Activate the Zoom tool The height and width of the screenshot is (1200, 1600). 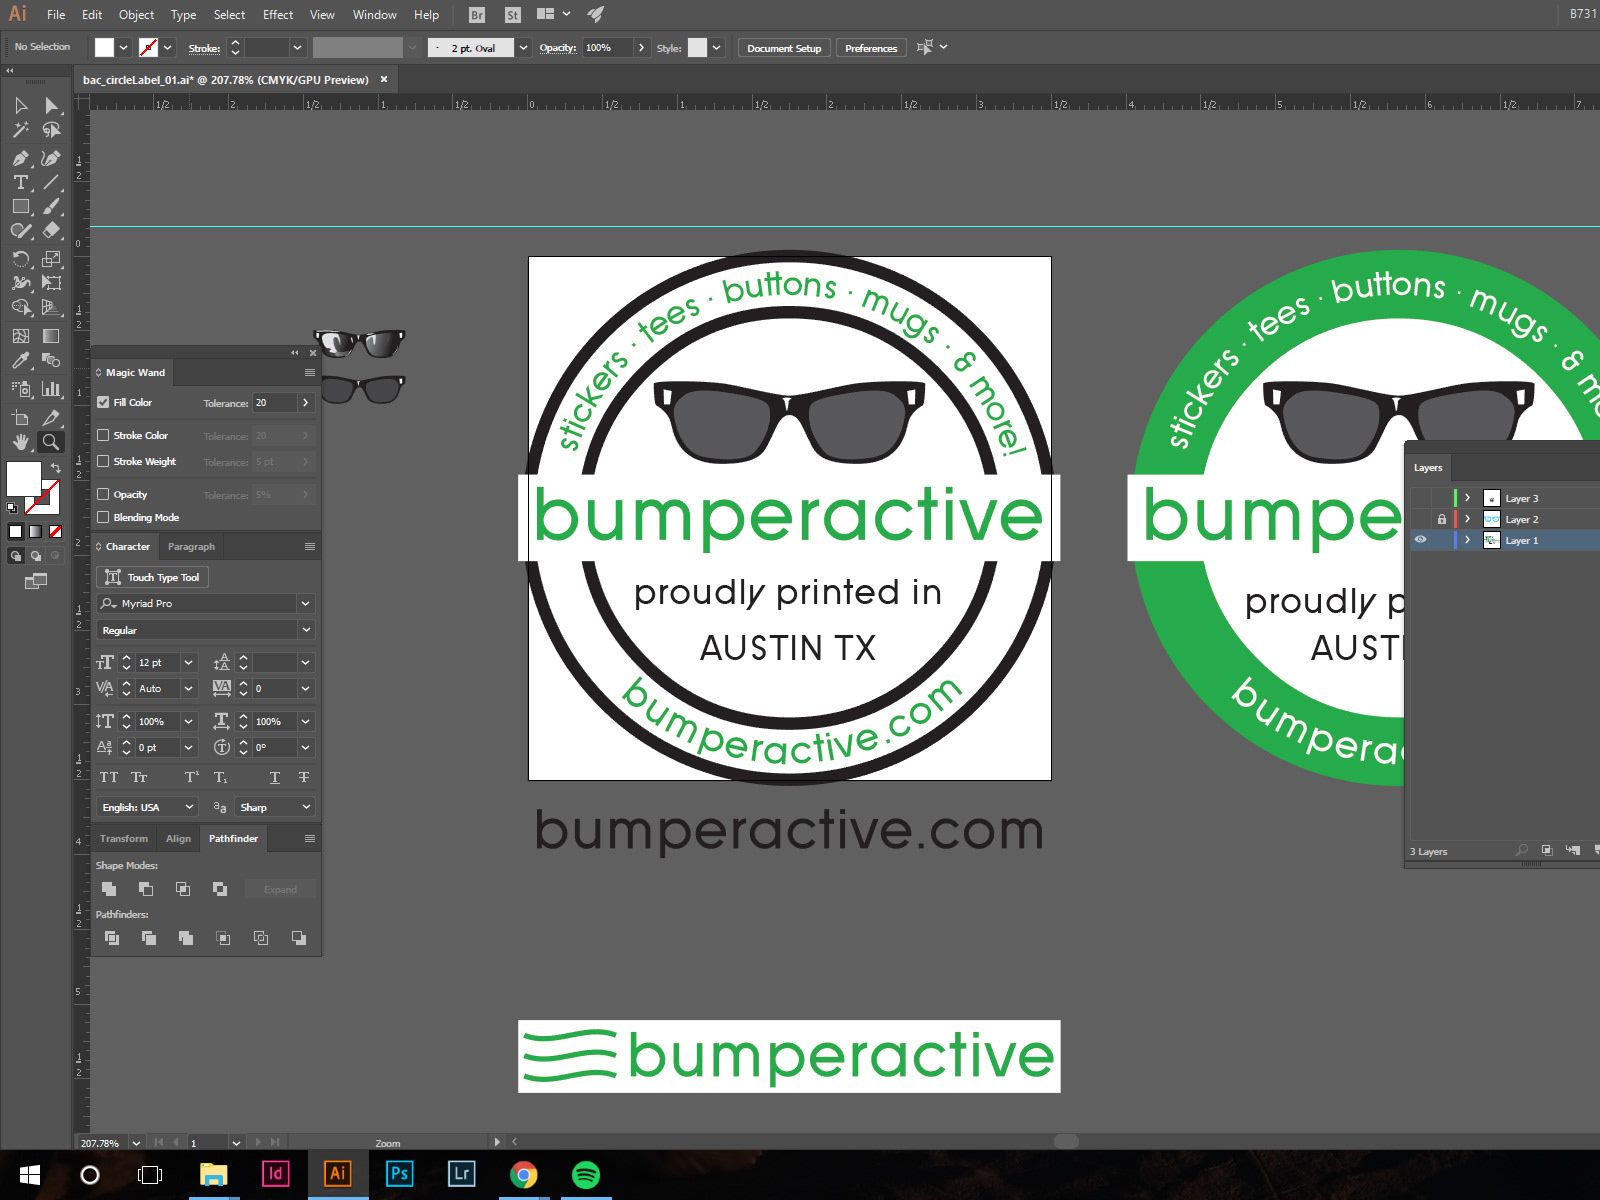(x=51, y=442)
